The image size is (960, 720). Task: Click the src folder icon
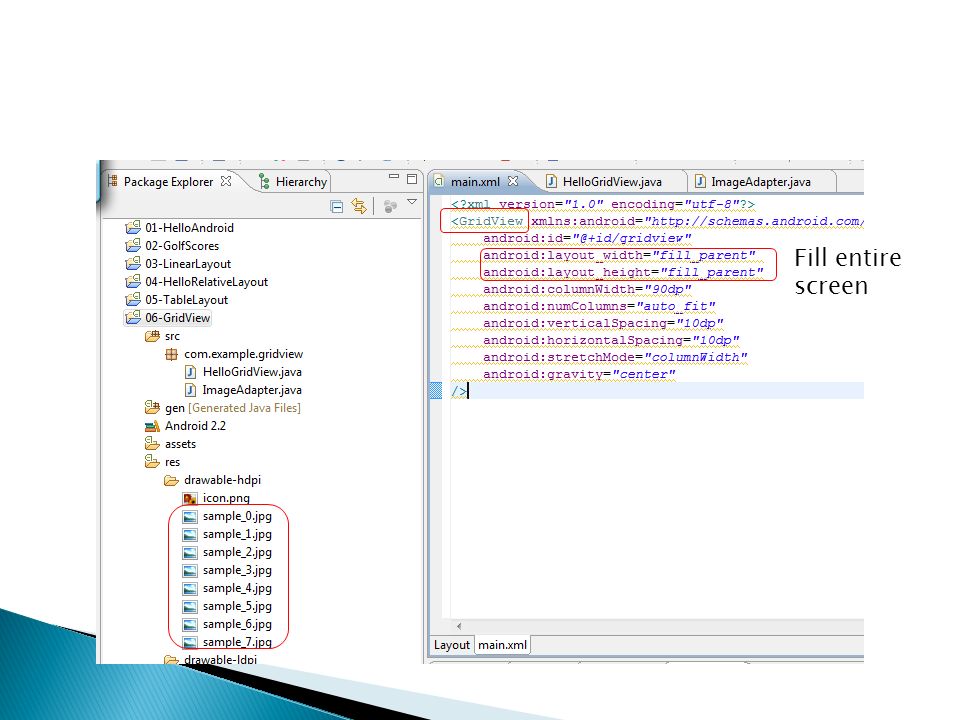(152, 336)
